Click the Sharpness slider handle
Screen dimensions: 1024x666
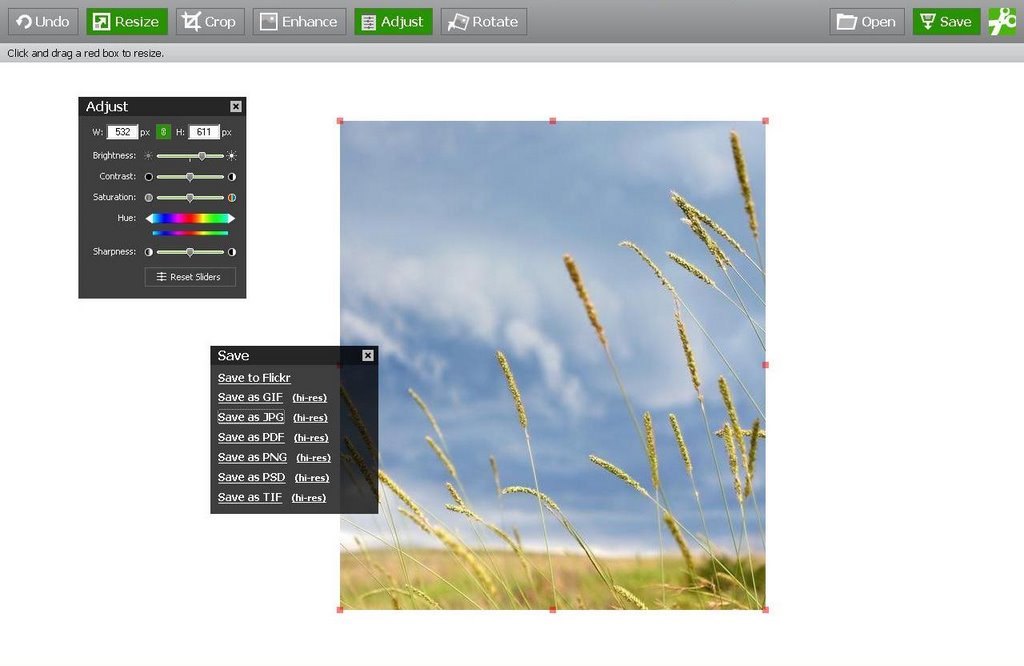pyautogui.click(x=190, y=252)
